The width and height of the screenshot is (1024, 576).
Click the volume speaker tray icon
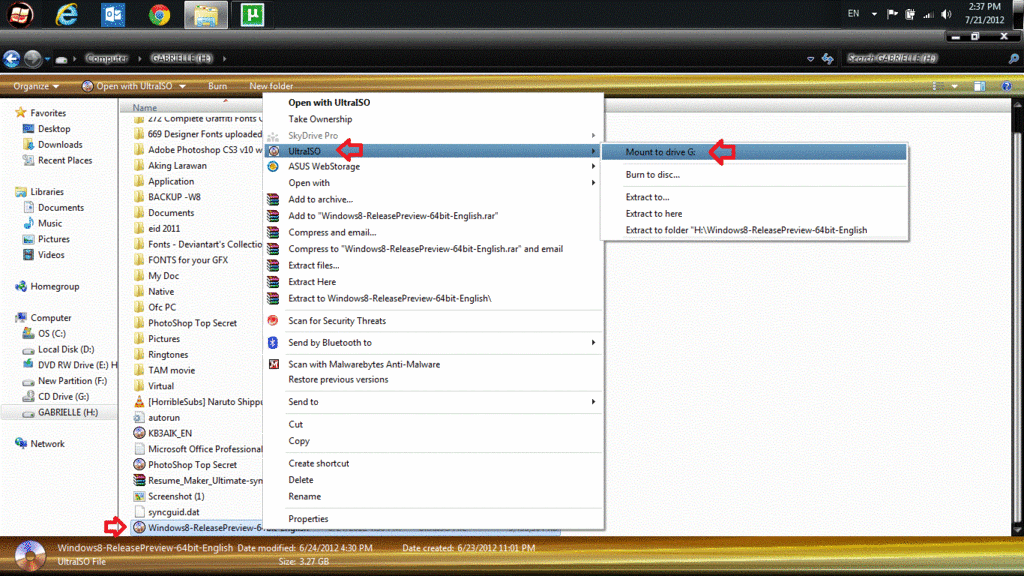point(946,14)
